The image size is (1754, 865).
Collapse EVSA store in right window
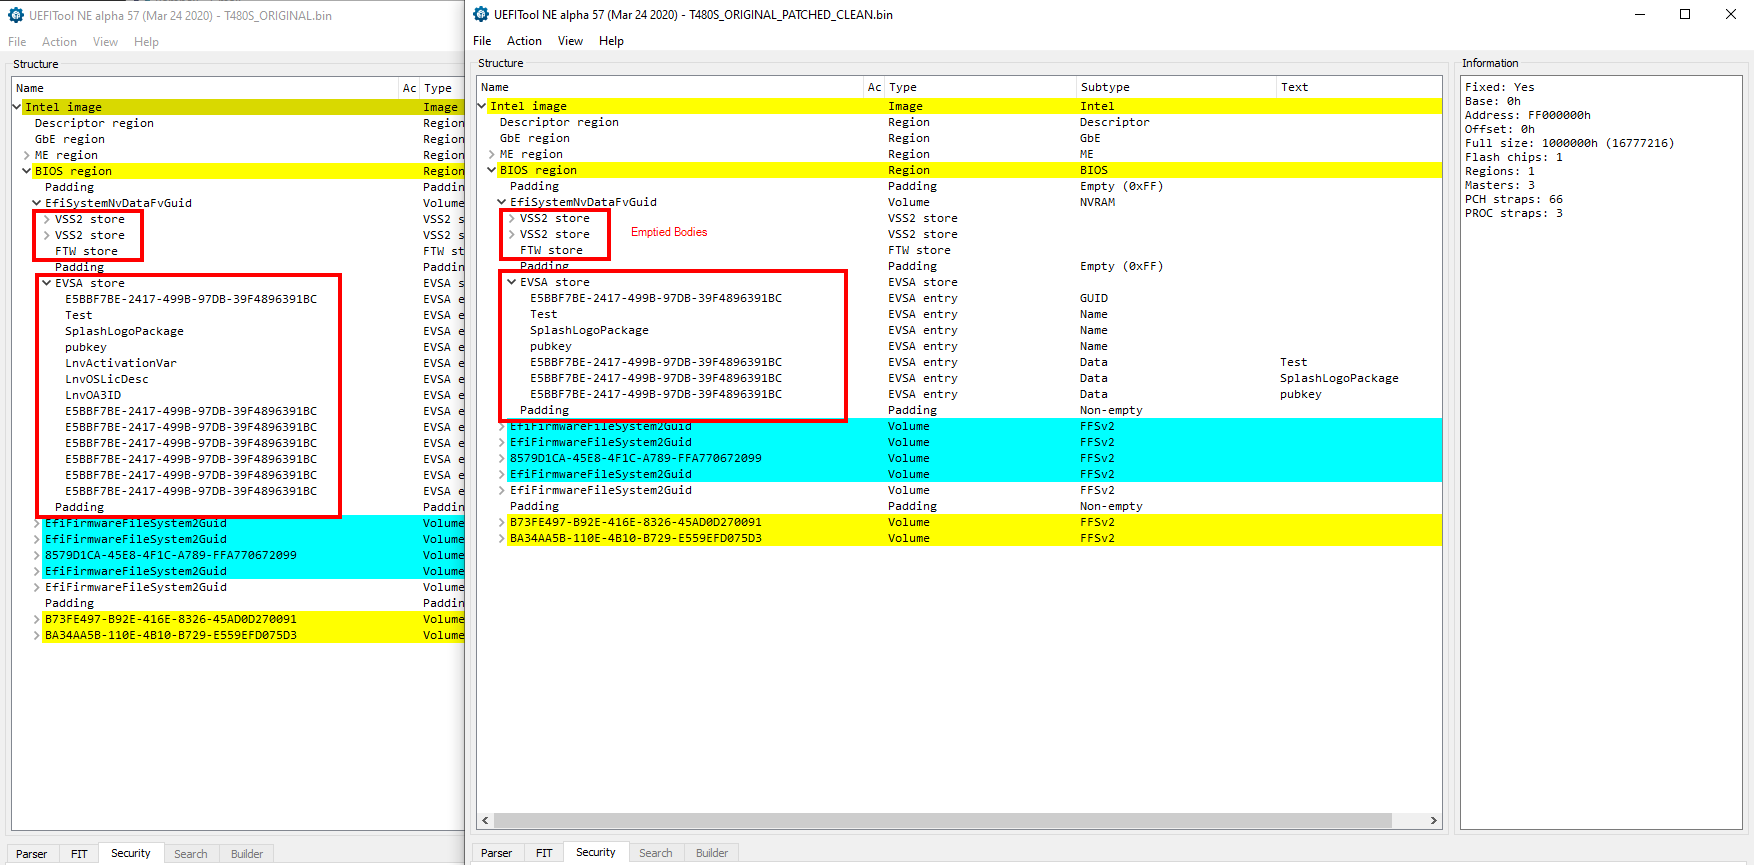point(512,282)
